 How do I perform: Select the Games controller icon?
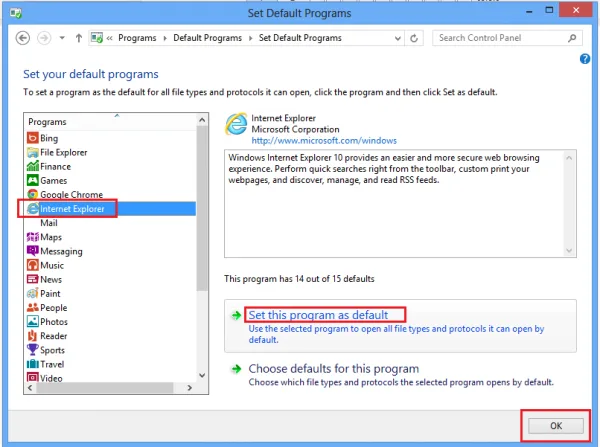tap(33, 180)
